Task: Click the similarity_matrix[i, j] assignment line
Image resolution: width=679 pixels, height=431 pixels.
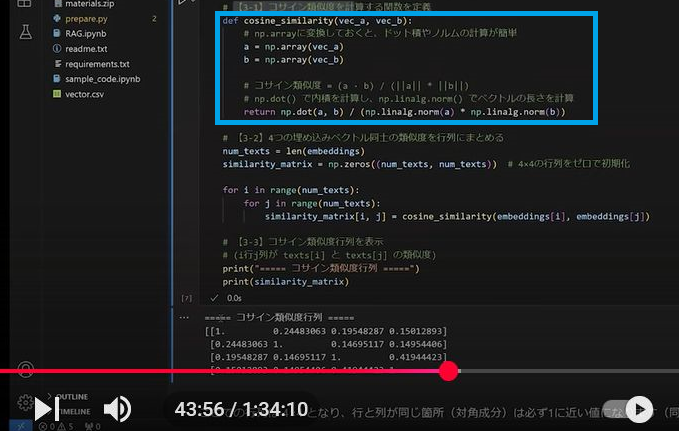Action: (x=457, y=216)
